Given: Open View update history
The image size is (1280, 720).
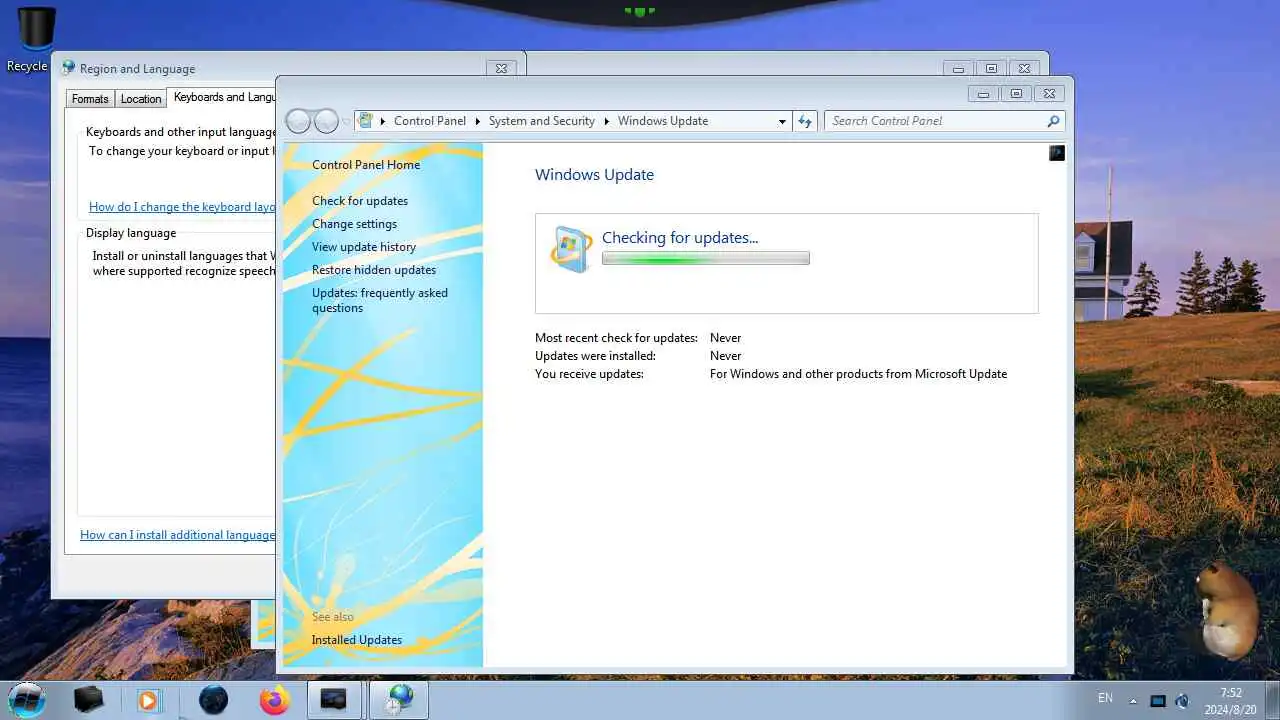Looking at the screenshot, I should [x=364, y=247].
